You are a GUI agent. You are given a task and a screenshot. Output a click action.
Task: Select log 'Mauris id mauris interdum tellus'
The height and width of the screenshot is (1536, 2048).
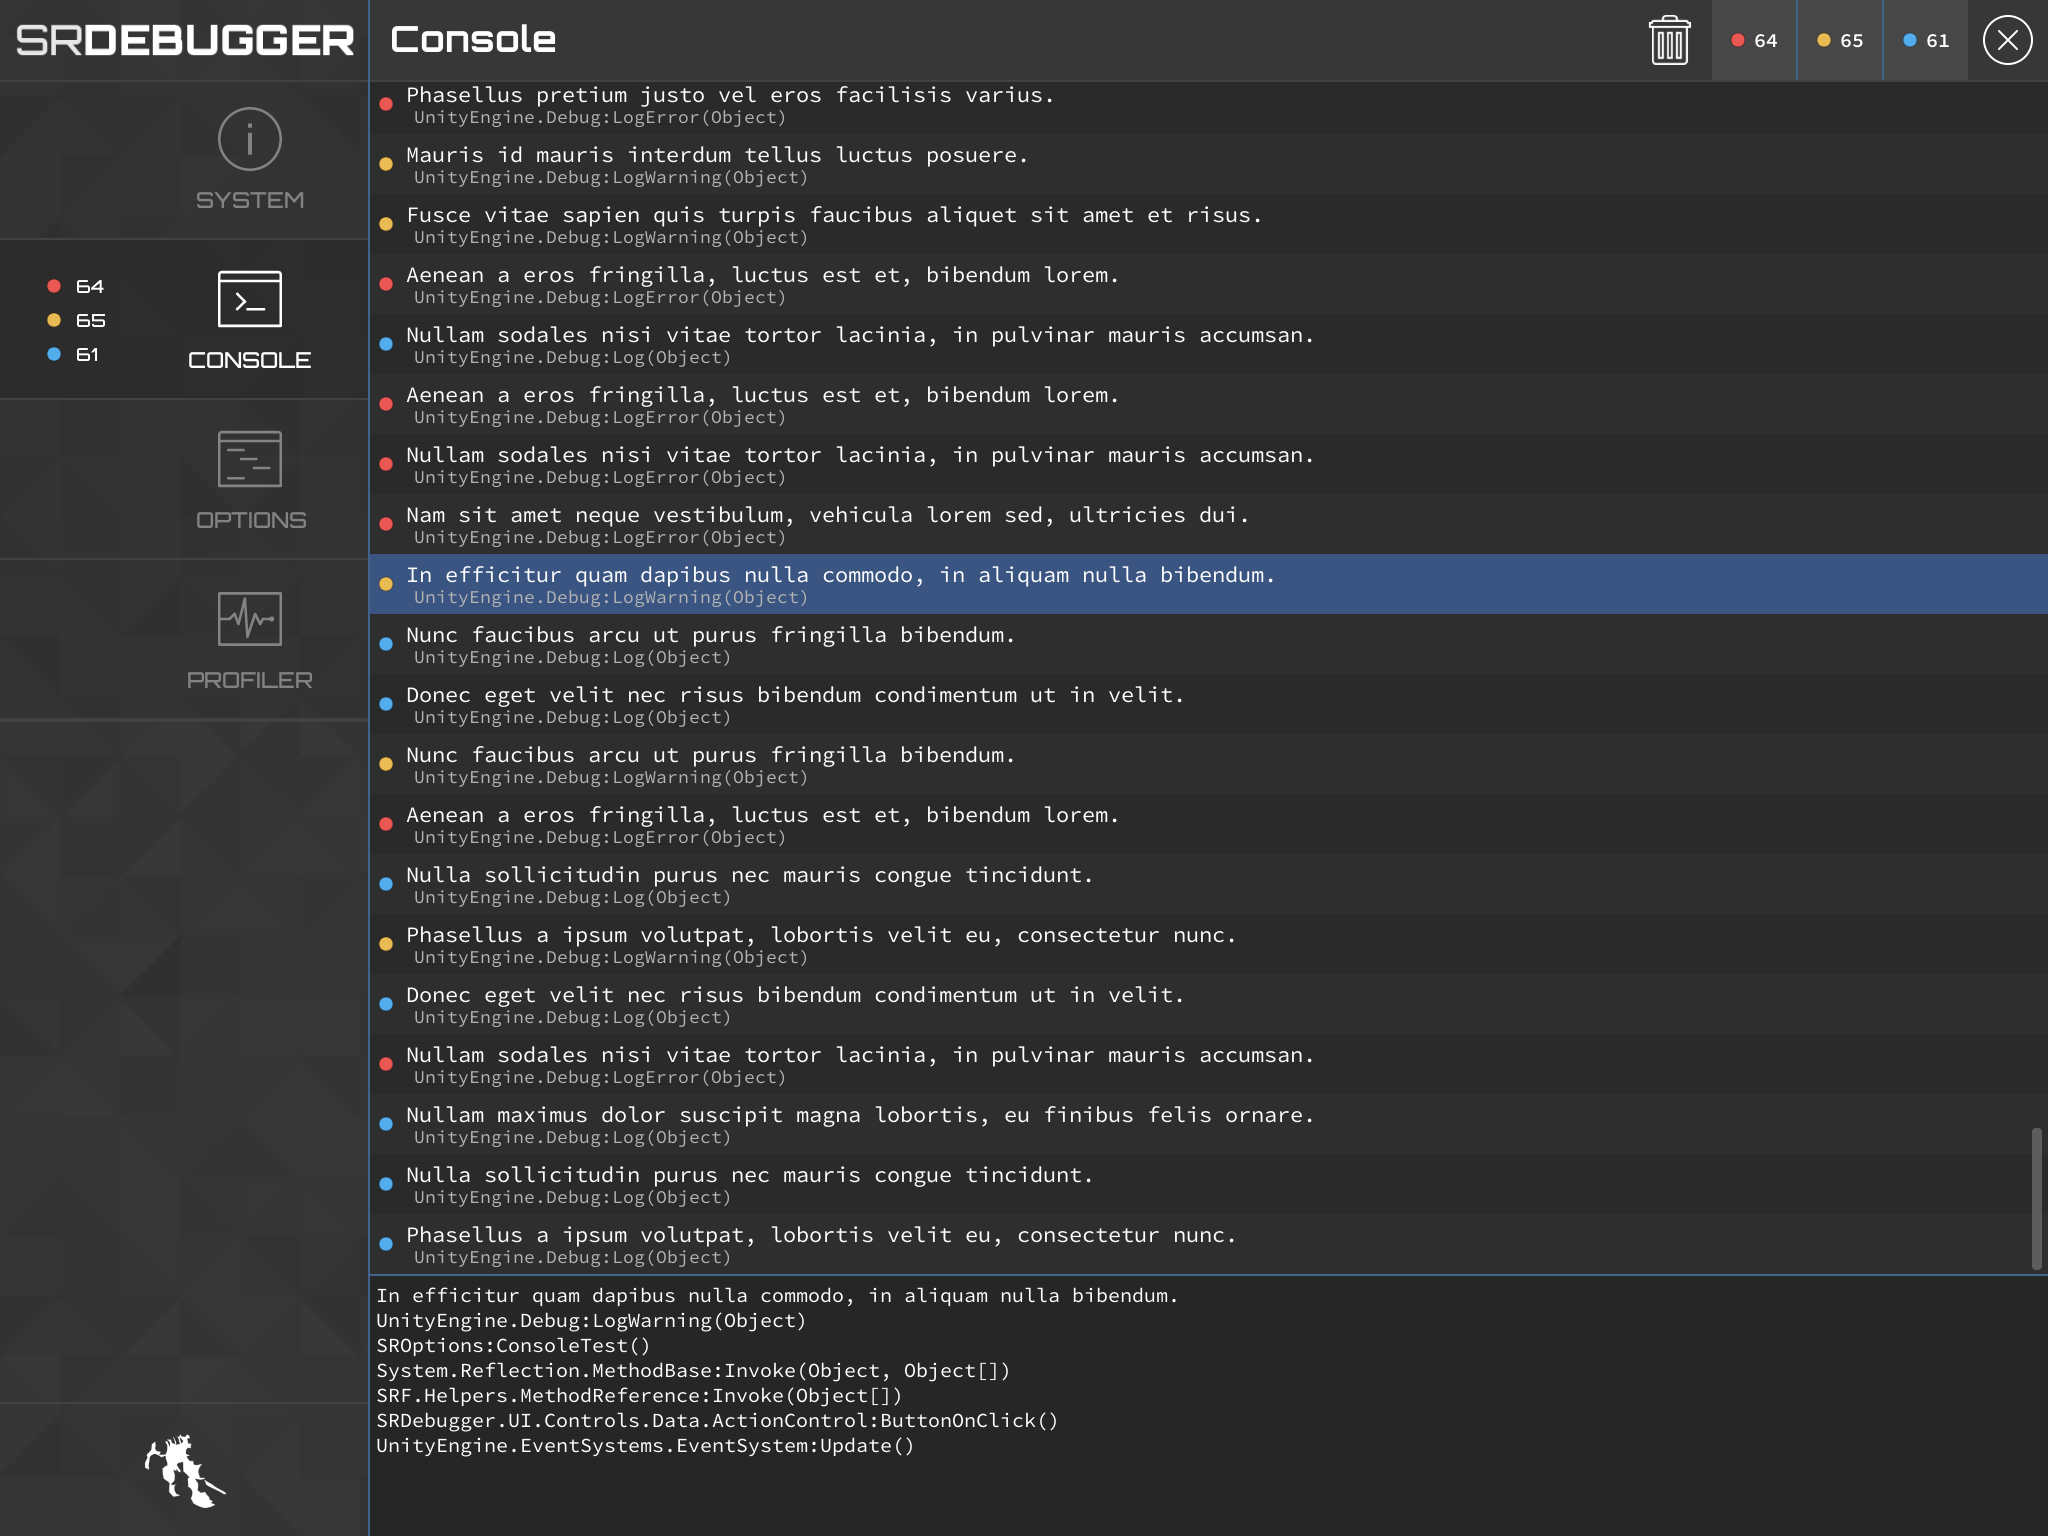(x=1208, y=164)
